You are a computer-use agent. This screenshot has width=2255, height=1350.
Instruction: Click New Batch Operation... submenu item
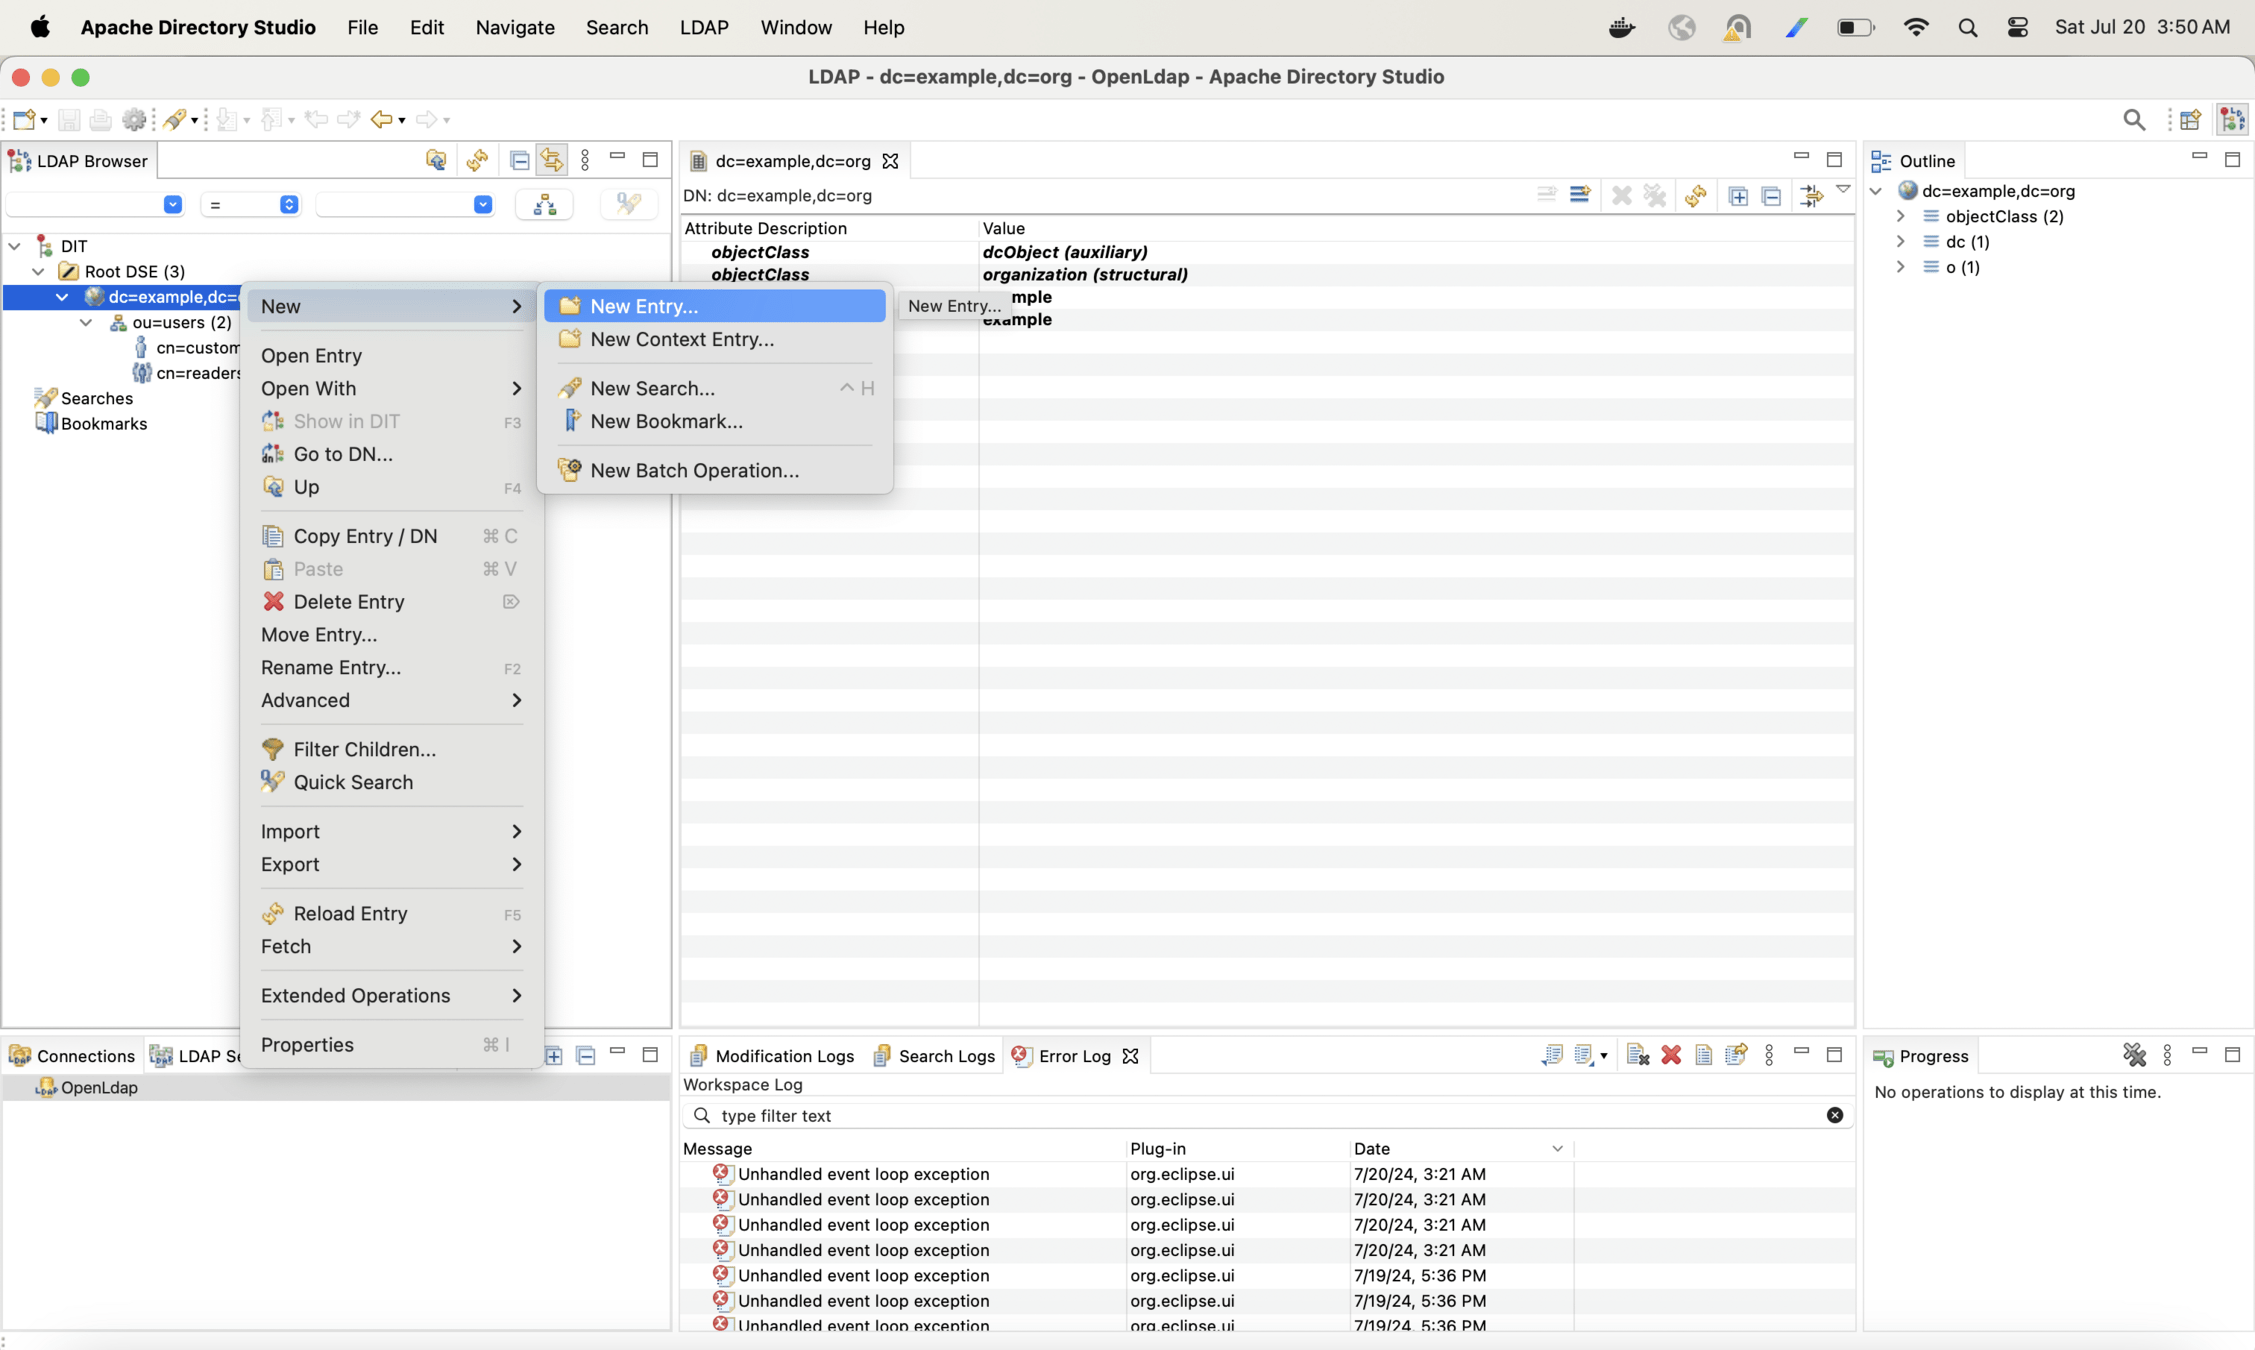[x=694, y=470]
